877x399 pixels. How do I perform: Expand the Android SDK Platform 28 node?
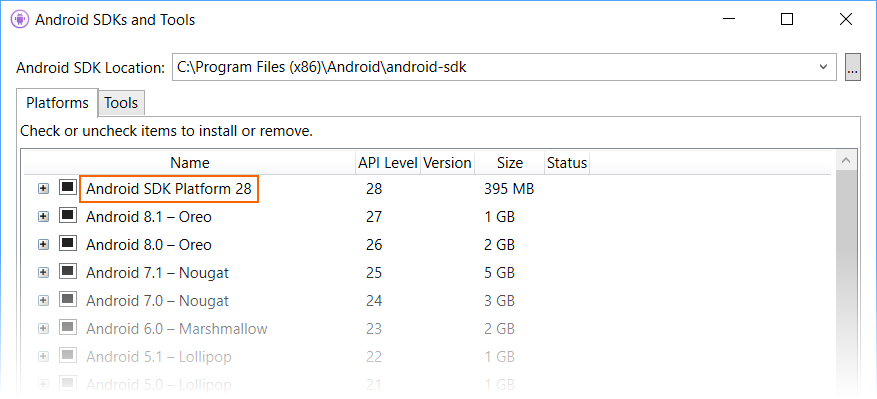pos(43,189)
